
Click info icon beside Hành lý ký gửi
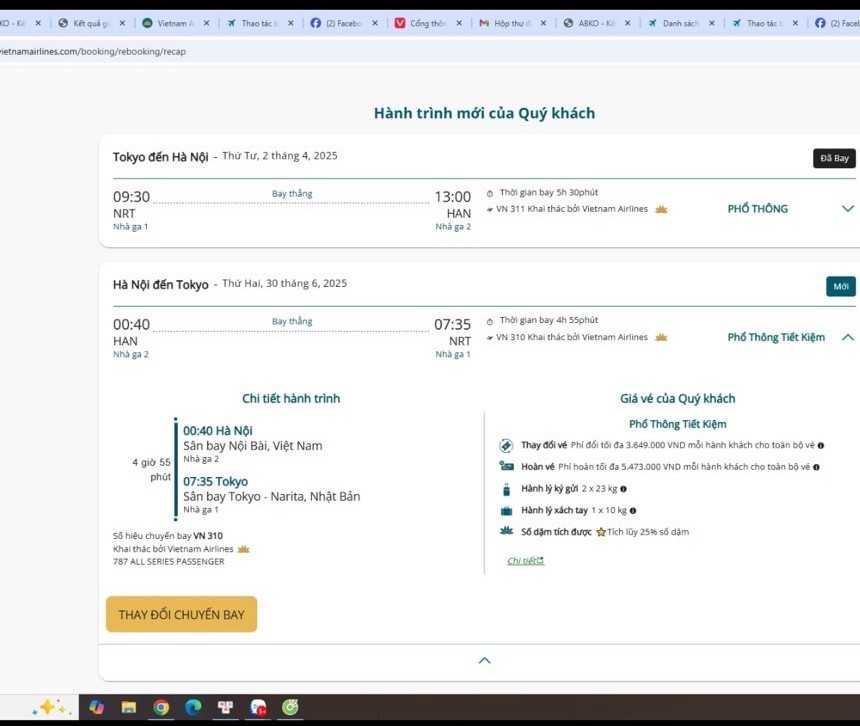coord(623,489)
